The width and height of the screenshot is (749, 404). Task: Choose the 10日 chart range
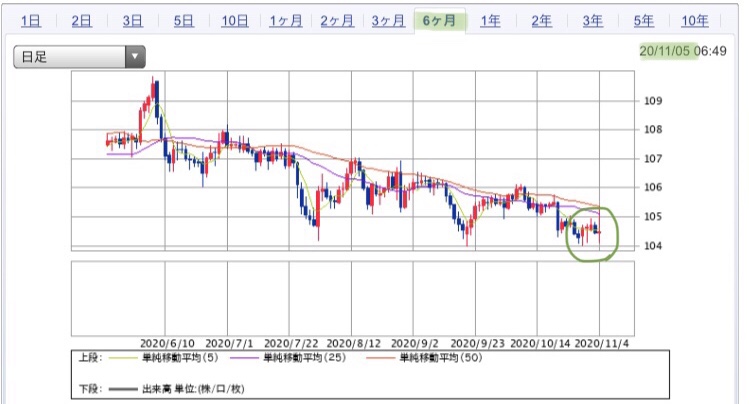pyautogui.click(x=235, y=21)
